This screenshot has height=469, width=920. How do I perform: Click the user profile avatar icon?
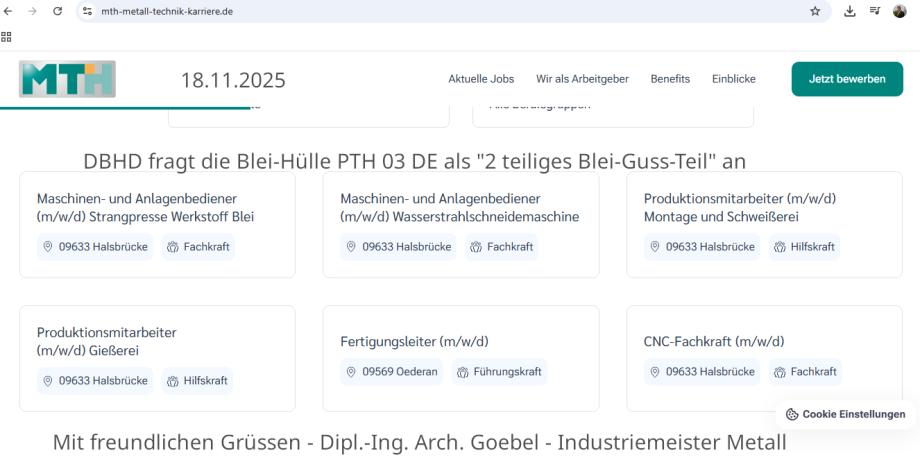tap(900, 11)
